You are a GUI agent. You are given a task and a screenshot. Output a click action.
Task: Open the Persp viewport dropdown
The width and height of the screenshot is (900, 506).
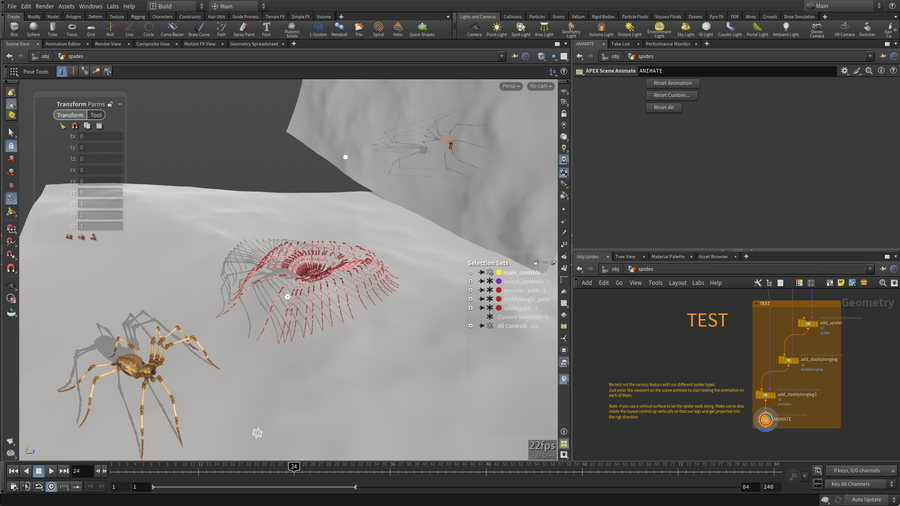tap(511, 86)
